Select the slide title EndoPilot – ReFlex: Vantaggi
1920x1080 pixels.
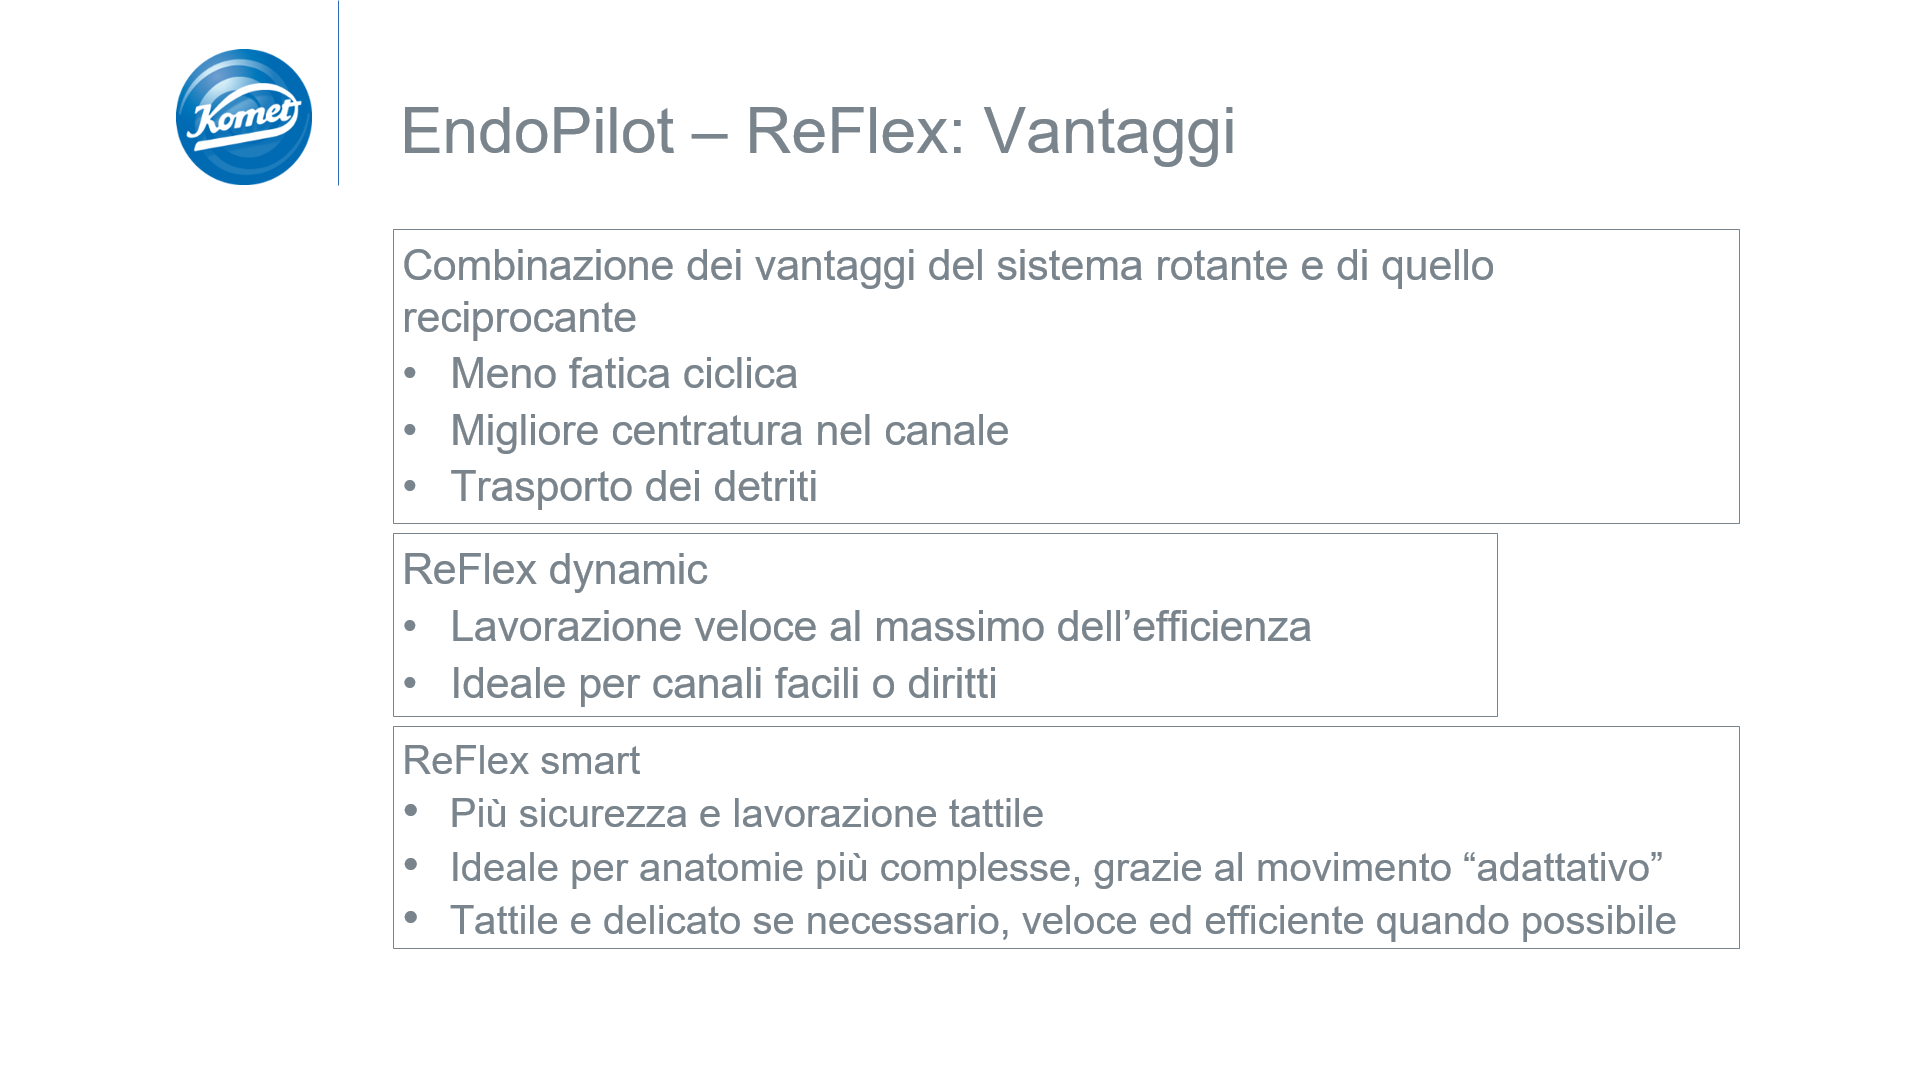click(818, 131)
